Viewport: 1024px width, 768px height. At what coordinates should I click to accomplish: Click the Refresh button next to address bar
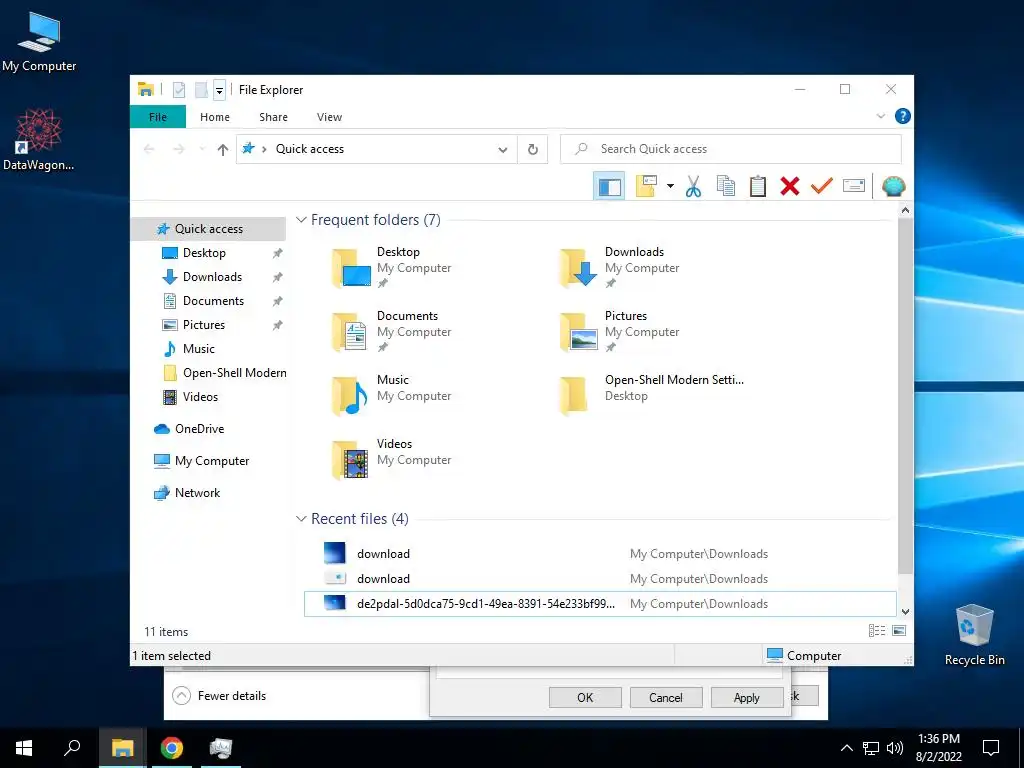(533, 149)
